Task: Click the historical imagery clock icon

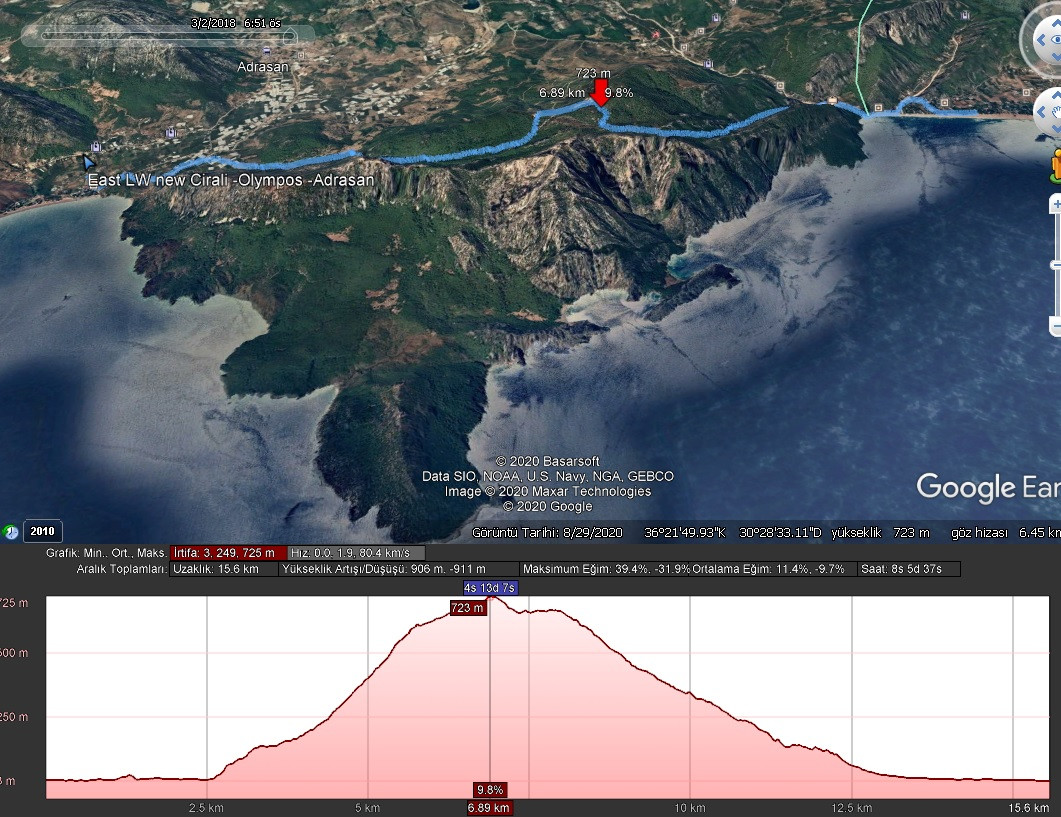Action: pyautogui.click(x=12, y=532)
